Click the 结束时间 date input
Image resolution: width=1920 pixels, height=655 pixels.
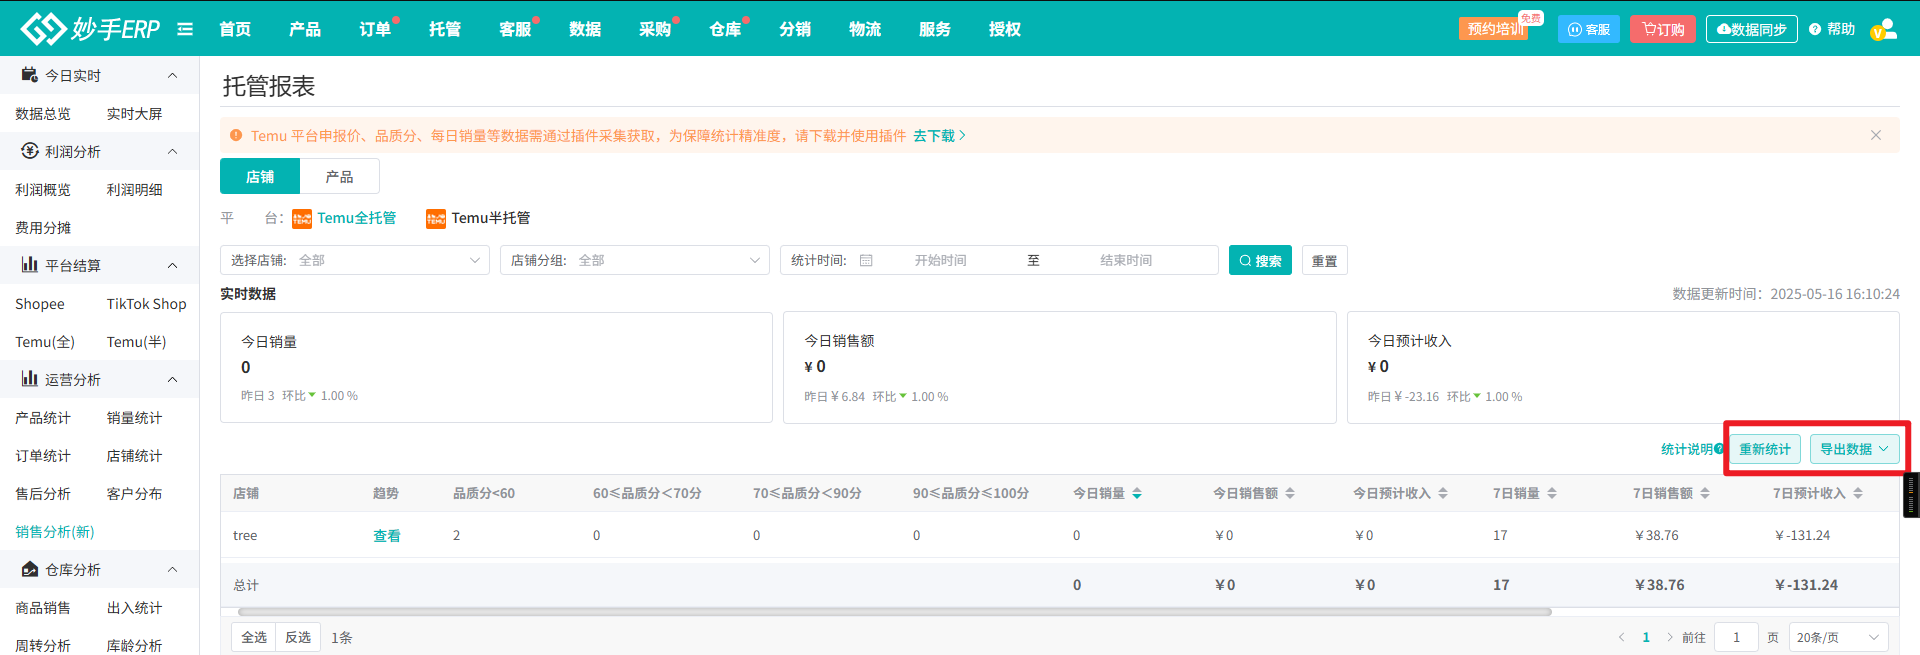(1126, 260)
